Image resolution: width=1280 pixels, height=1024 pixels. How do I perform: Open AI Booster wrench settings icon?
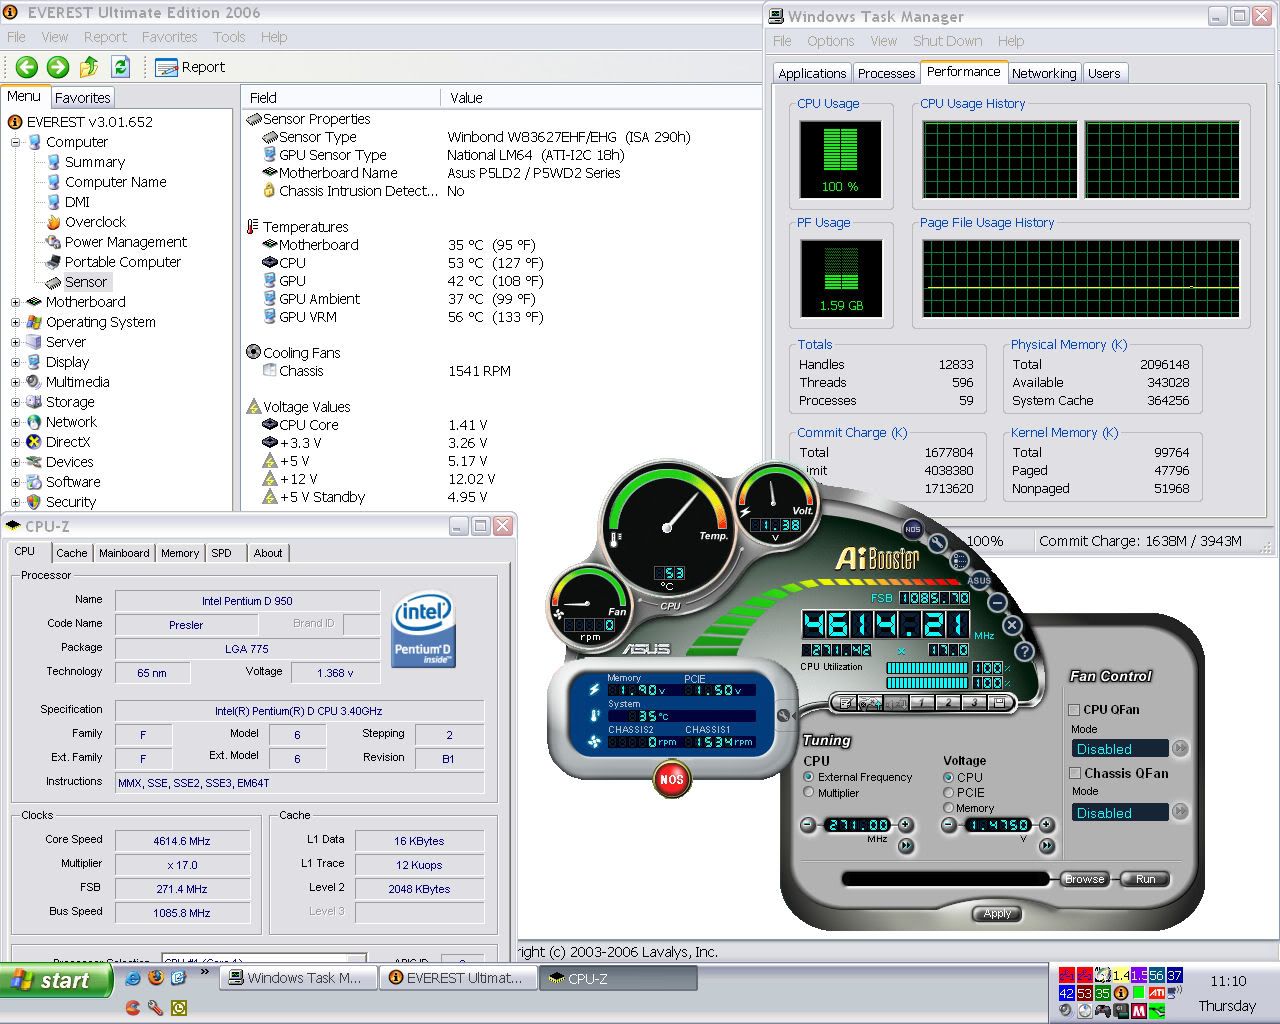pyautogui.click(x=938, y=543)
